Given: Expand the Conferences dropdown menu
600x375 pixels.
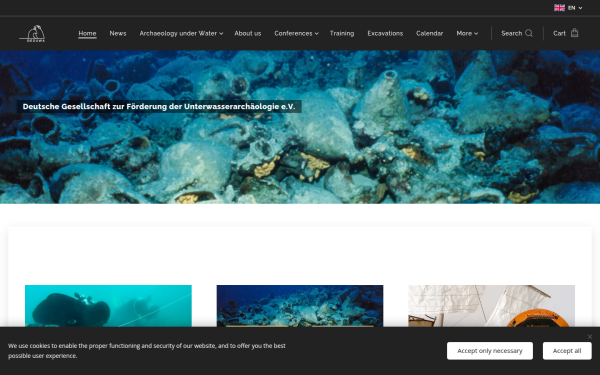Looking at the screenshot, I should (296, 33).
